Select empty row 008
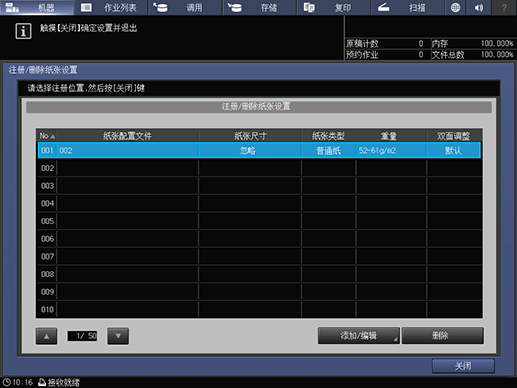This screenshot has width=517, height=388. (x=259, y=274)
